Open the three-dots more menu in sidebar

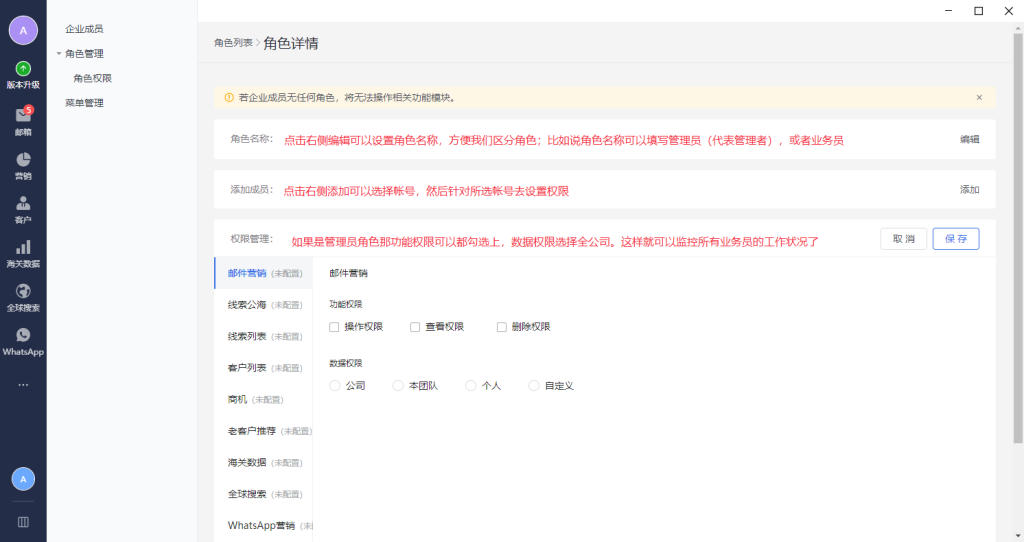tap(23, 385)
